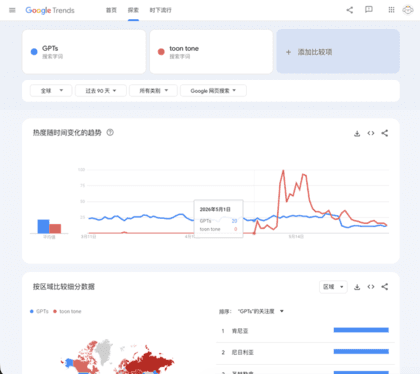Select region row 2 尼日利亚
Viewport: 420px width, 374px height.
coord(305,352)
